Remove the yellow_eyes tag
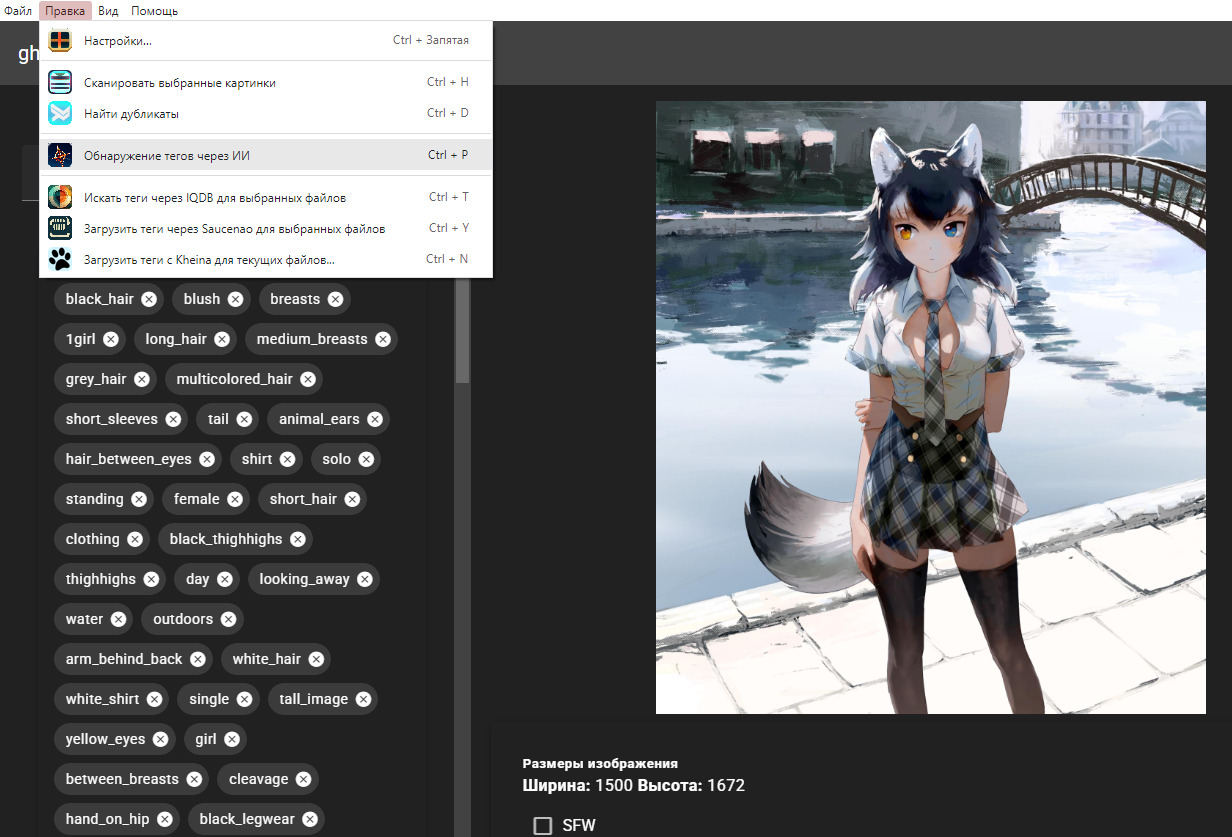Viewport: 1232px width, 837px height. tap(161, 739)
